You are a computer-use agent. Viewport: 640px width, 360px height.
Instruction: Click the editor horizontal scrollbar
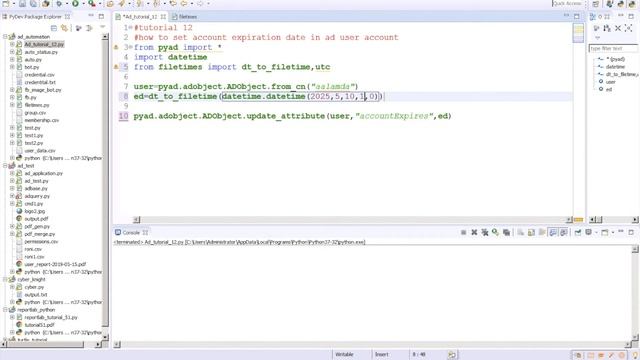[352, 220]
